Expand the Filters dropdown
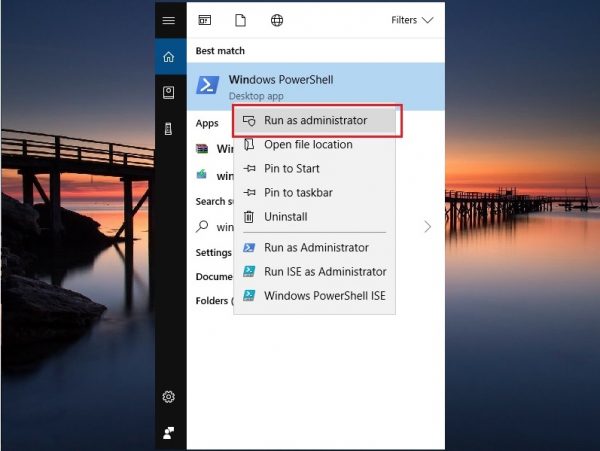This screenshot has width=600, height=451. pyautogui.click(x=412, y=20)
